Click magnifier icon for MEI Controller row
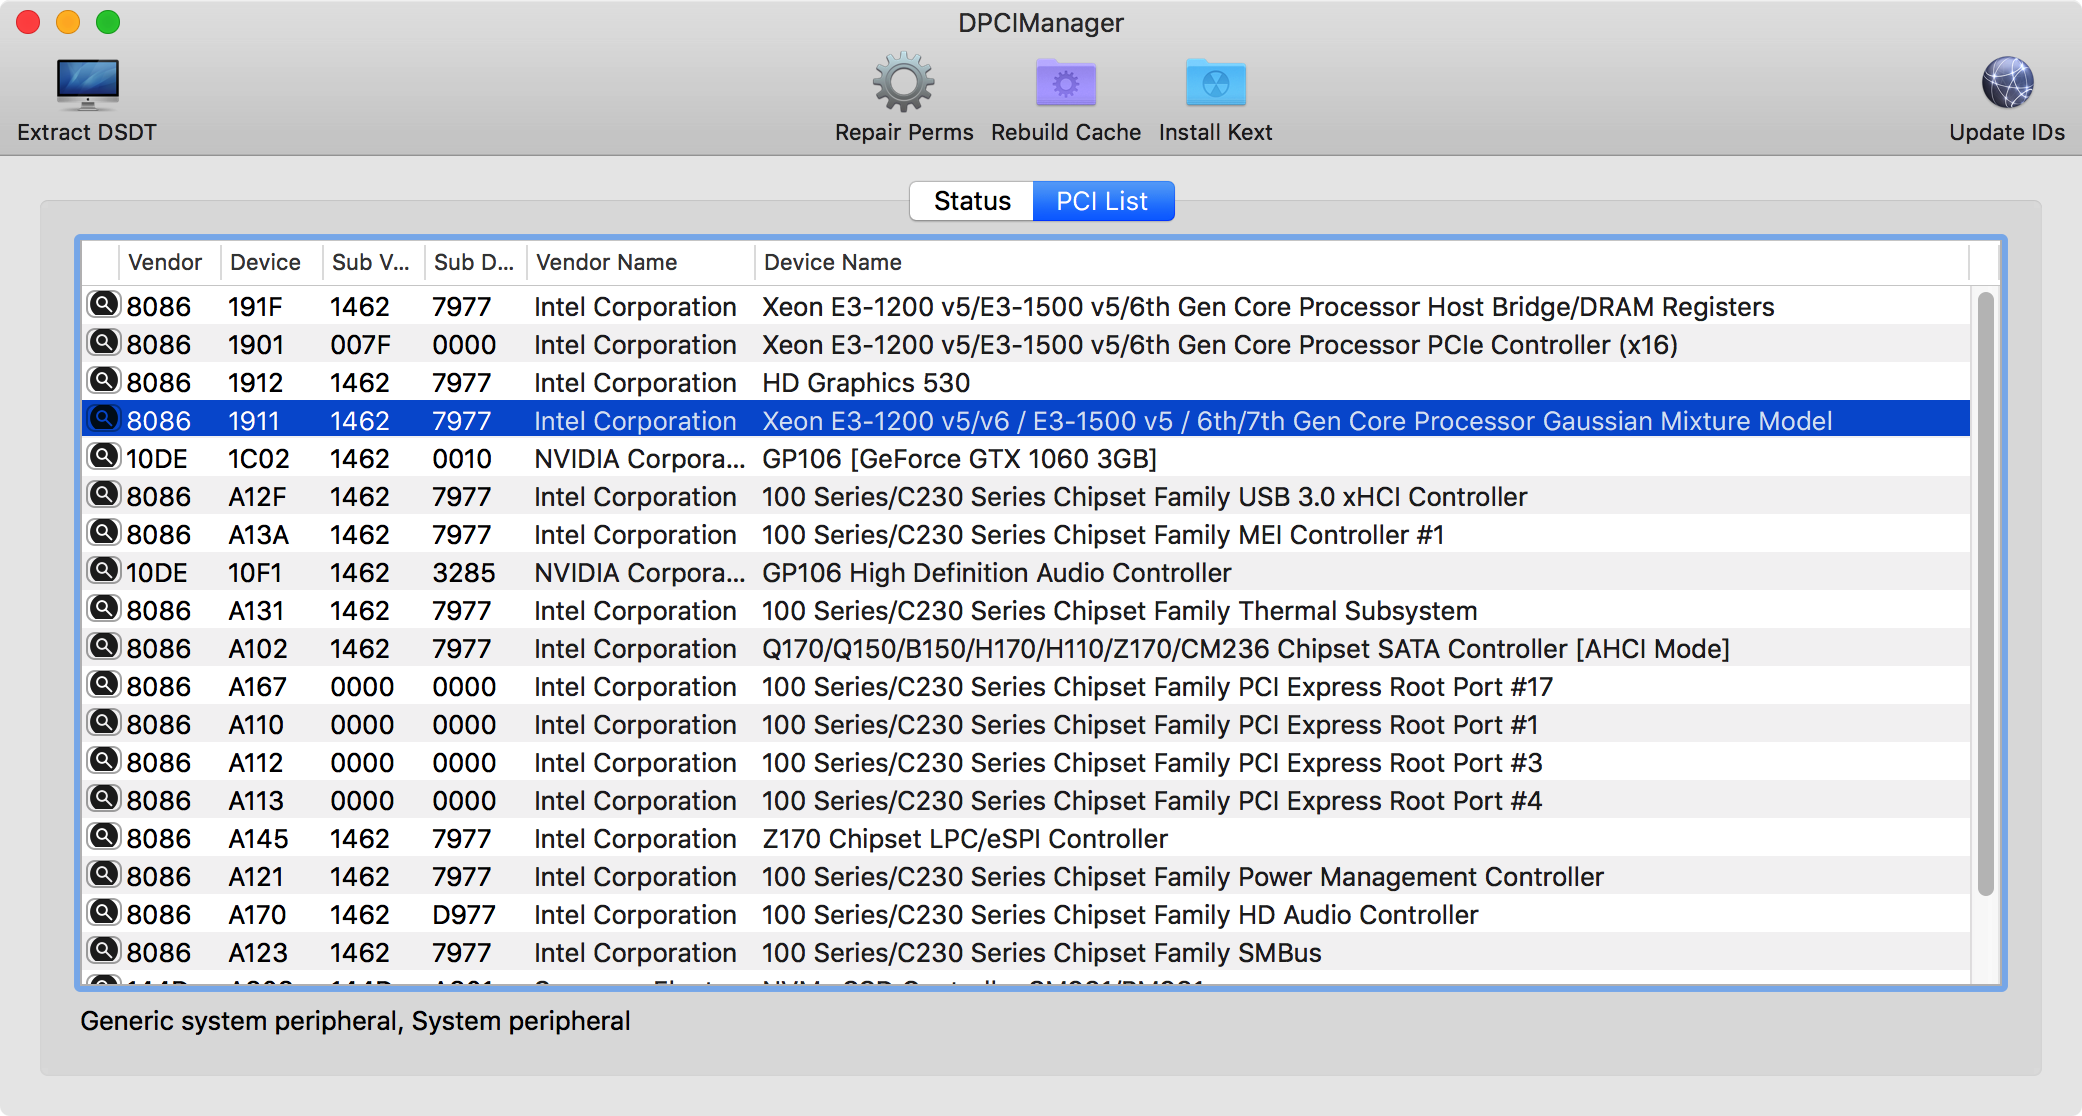 [x=103, y=532]
